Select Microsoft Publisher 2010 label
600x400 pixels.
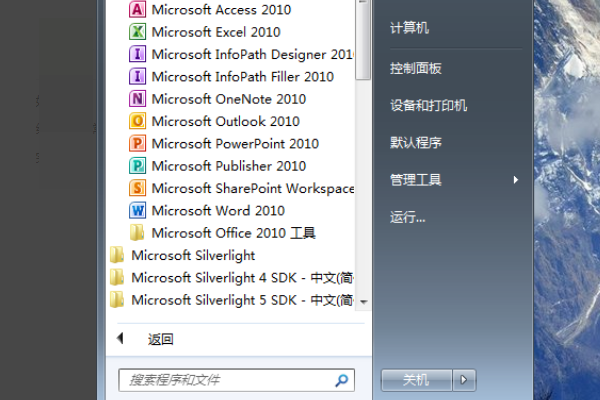point(229,166)
